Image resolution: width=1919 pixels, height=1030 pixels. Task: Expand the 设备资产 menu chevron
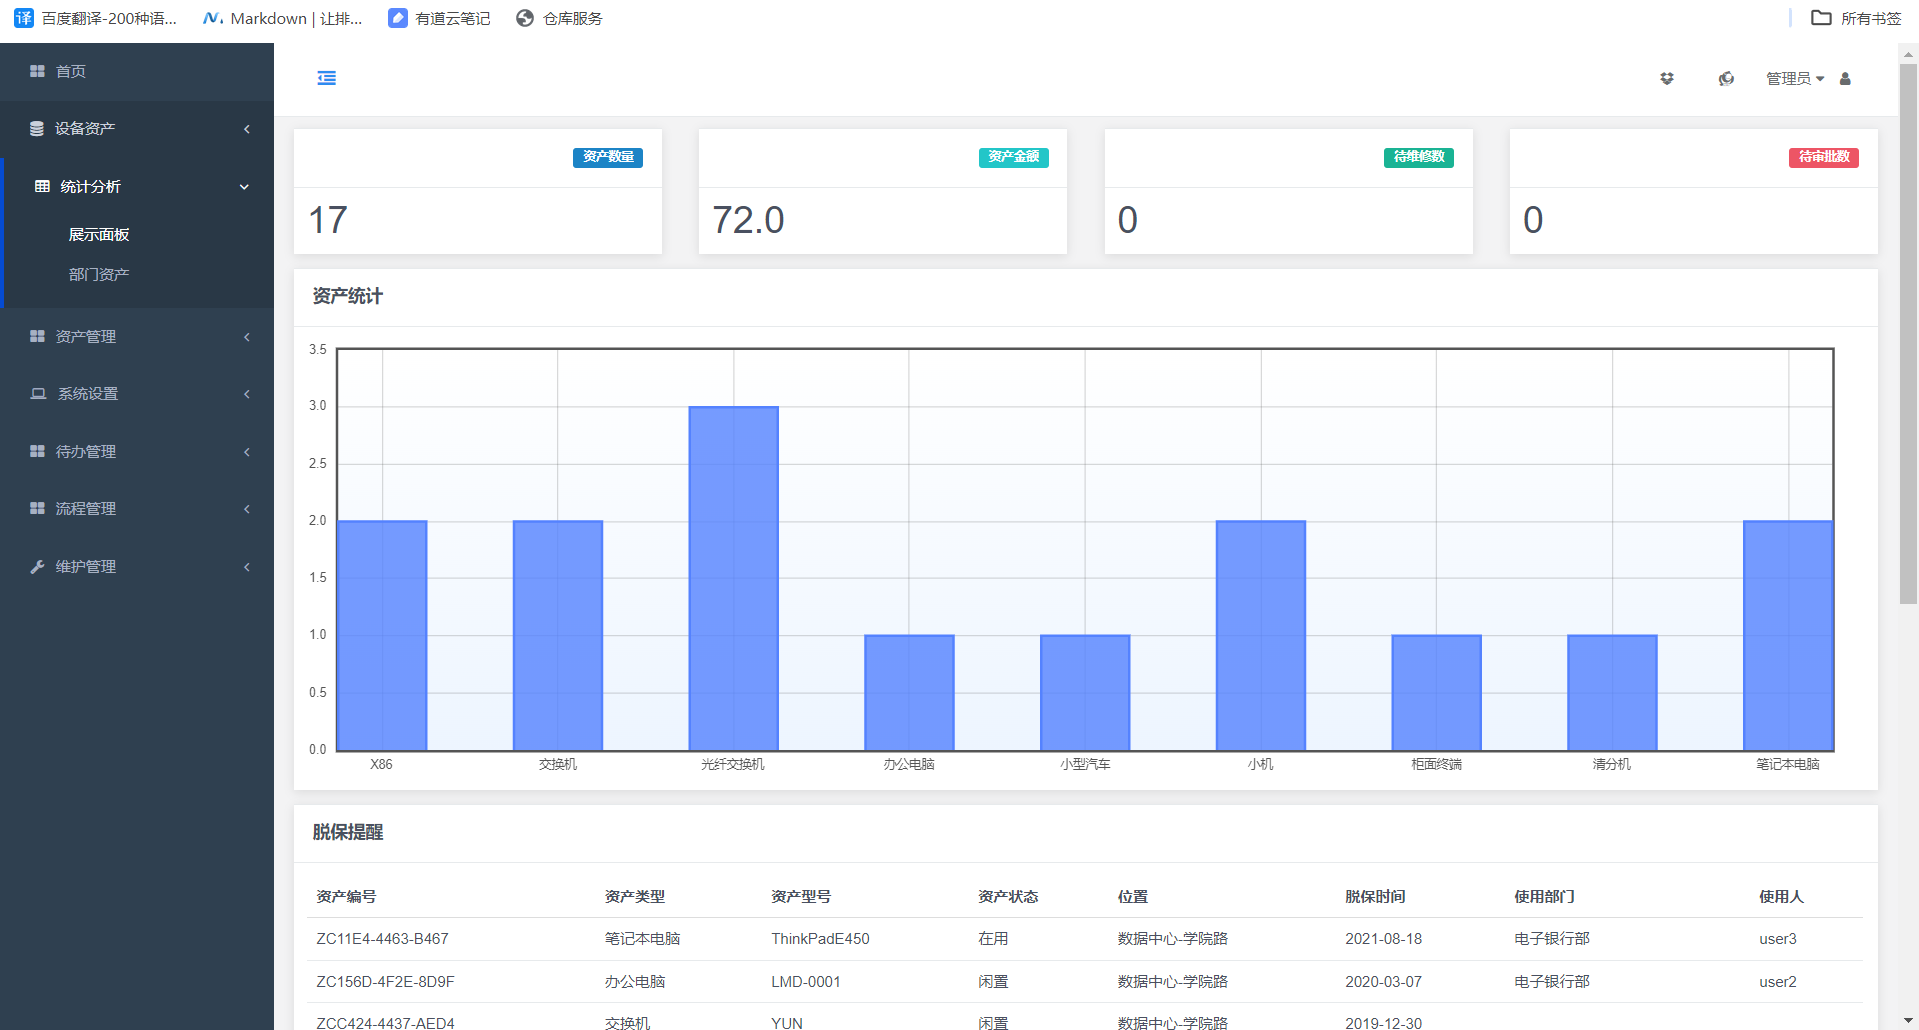click(247, 129)
